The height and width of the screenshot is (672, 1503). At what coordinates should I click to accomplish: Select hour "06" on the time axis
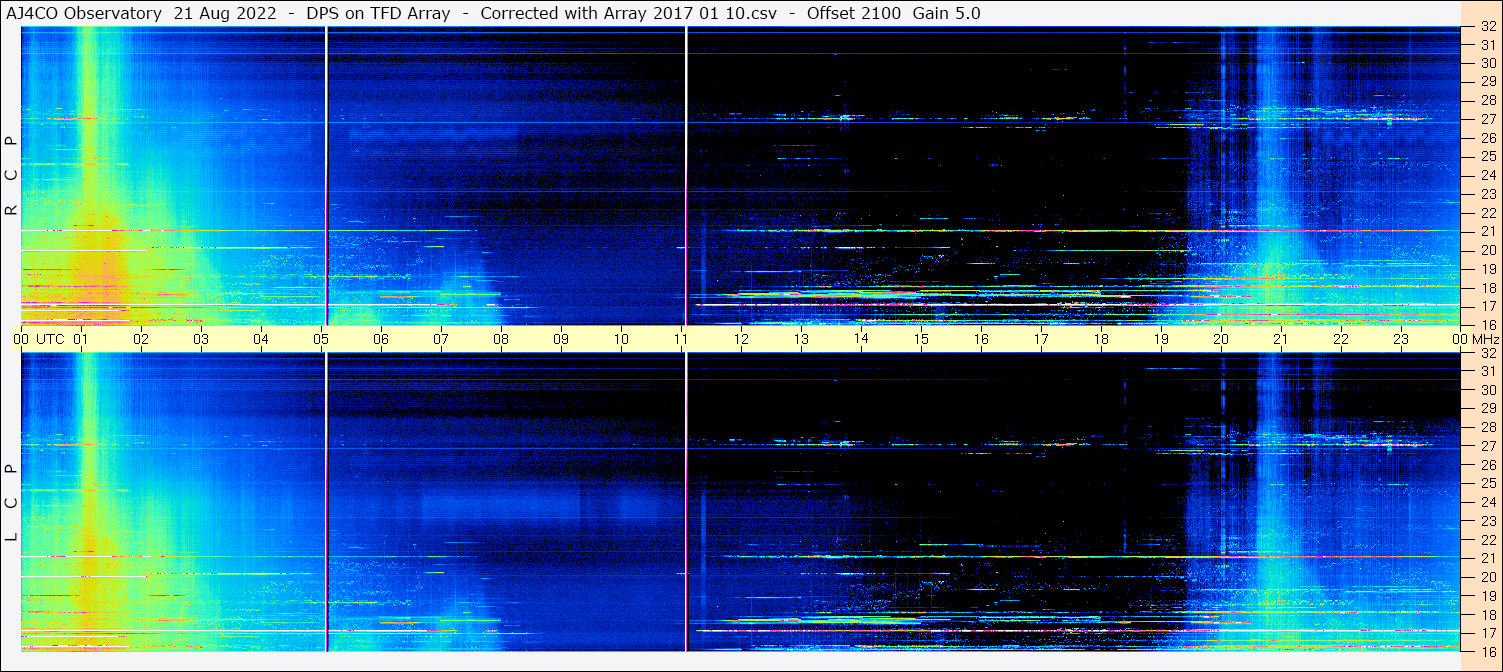(x=381, y=339)
